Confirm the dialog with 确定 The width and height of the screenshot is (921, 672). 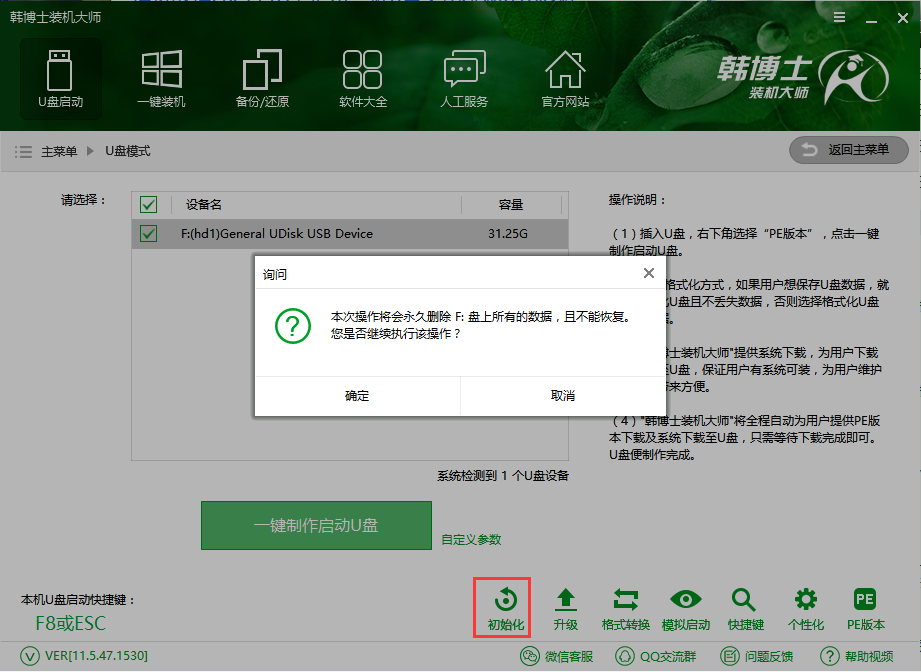tap(357, 396)
